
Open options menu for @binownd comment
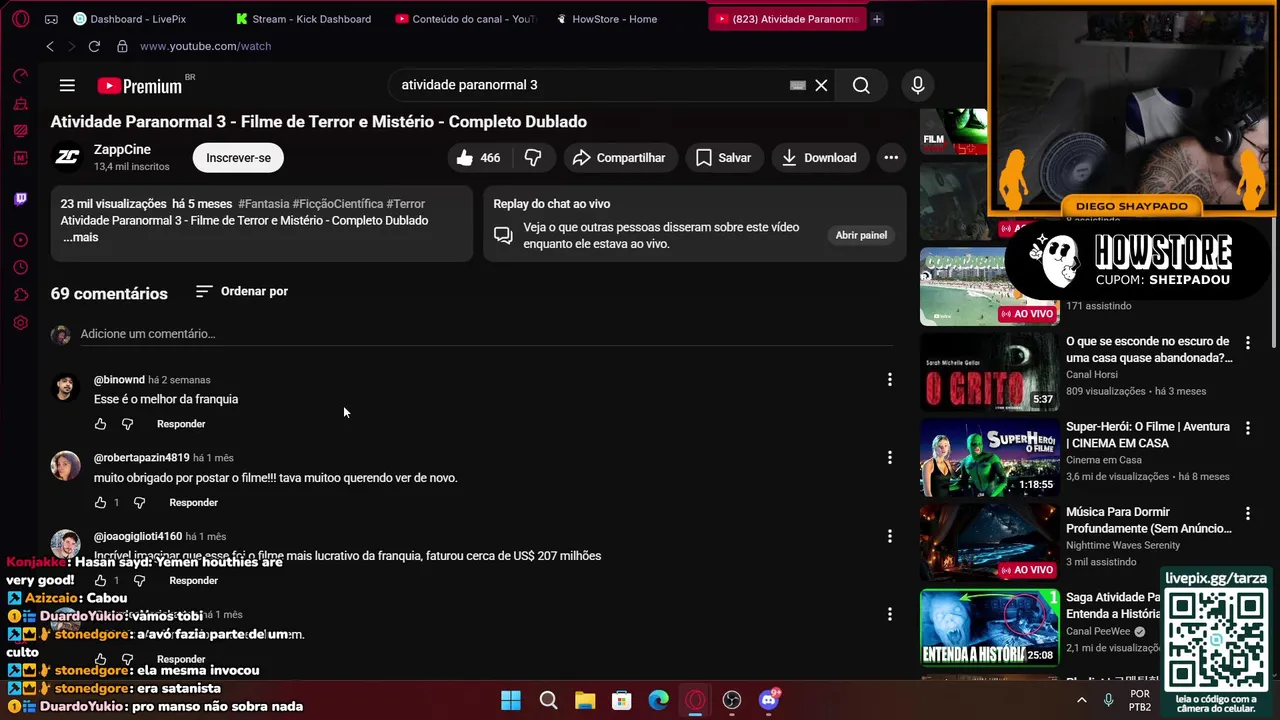[x=889, y=379]
